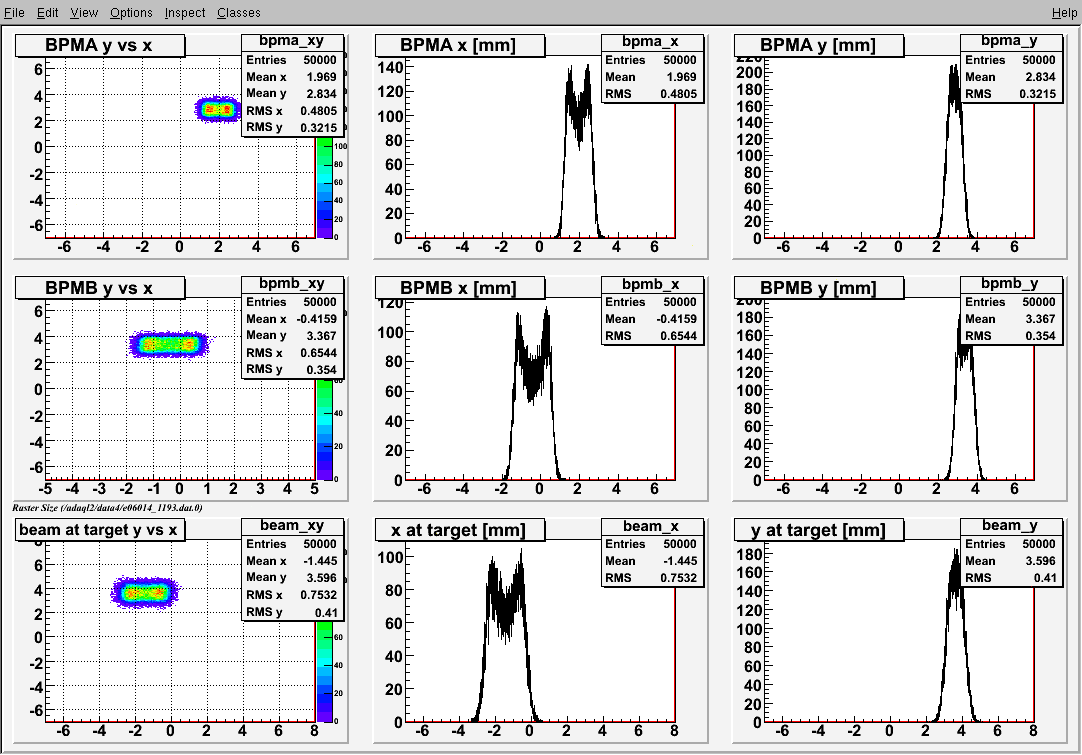The height and width of the screenshot is (755, 1082).
Task: Click 'Entries 50000' in bpma_x stats
Action: pyautogui.click(x=651, y=60)
